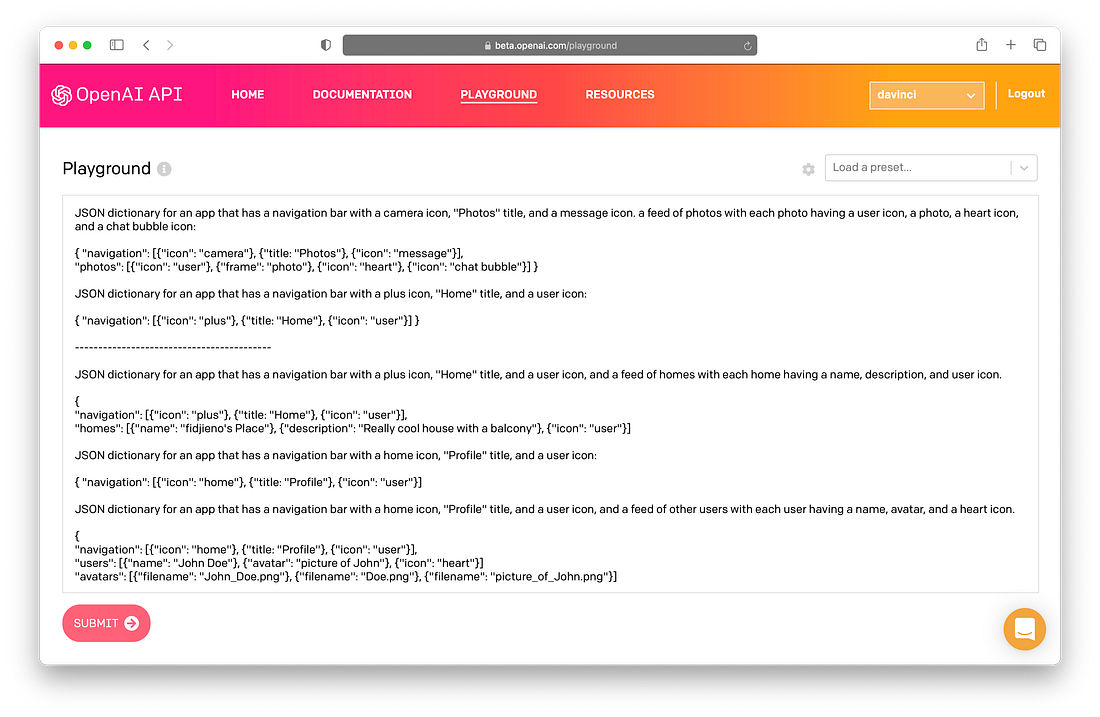Open the Playground info icon
Screen dimensions: 1100x717
(x=164, y=169)
